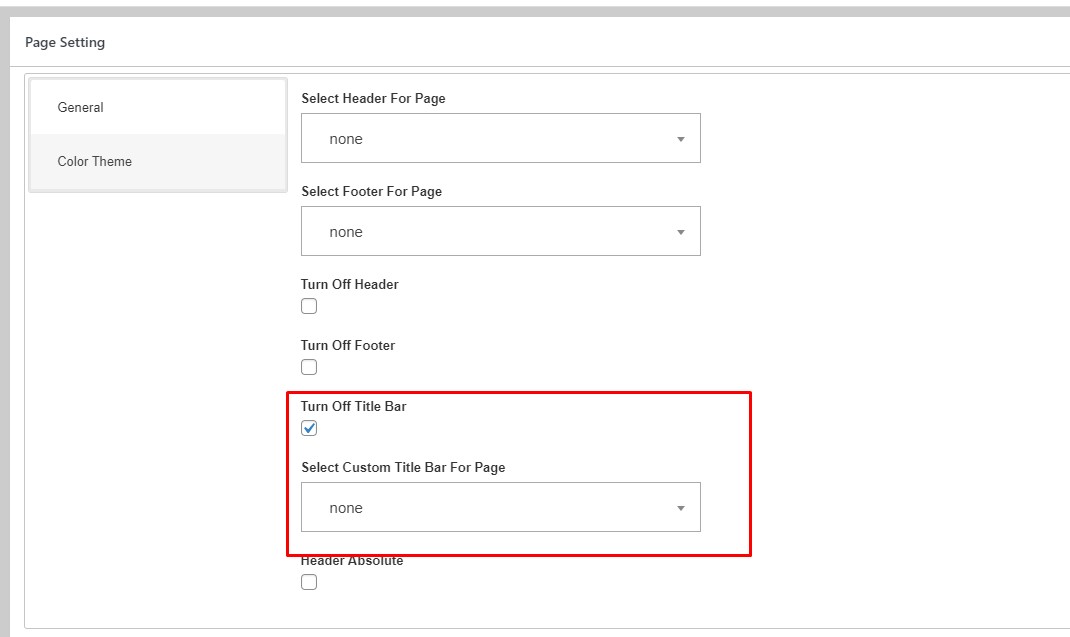Click the "Turn Off Header" label text
Screen dimensions: 1070x637
(x=349, y=284)
